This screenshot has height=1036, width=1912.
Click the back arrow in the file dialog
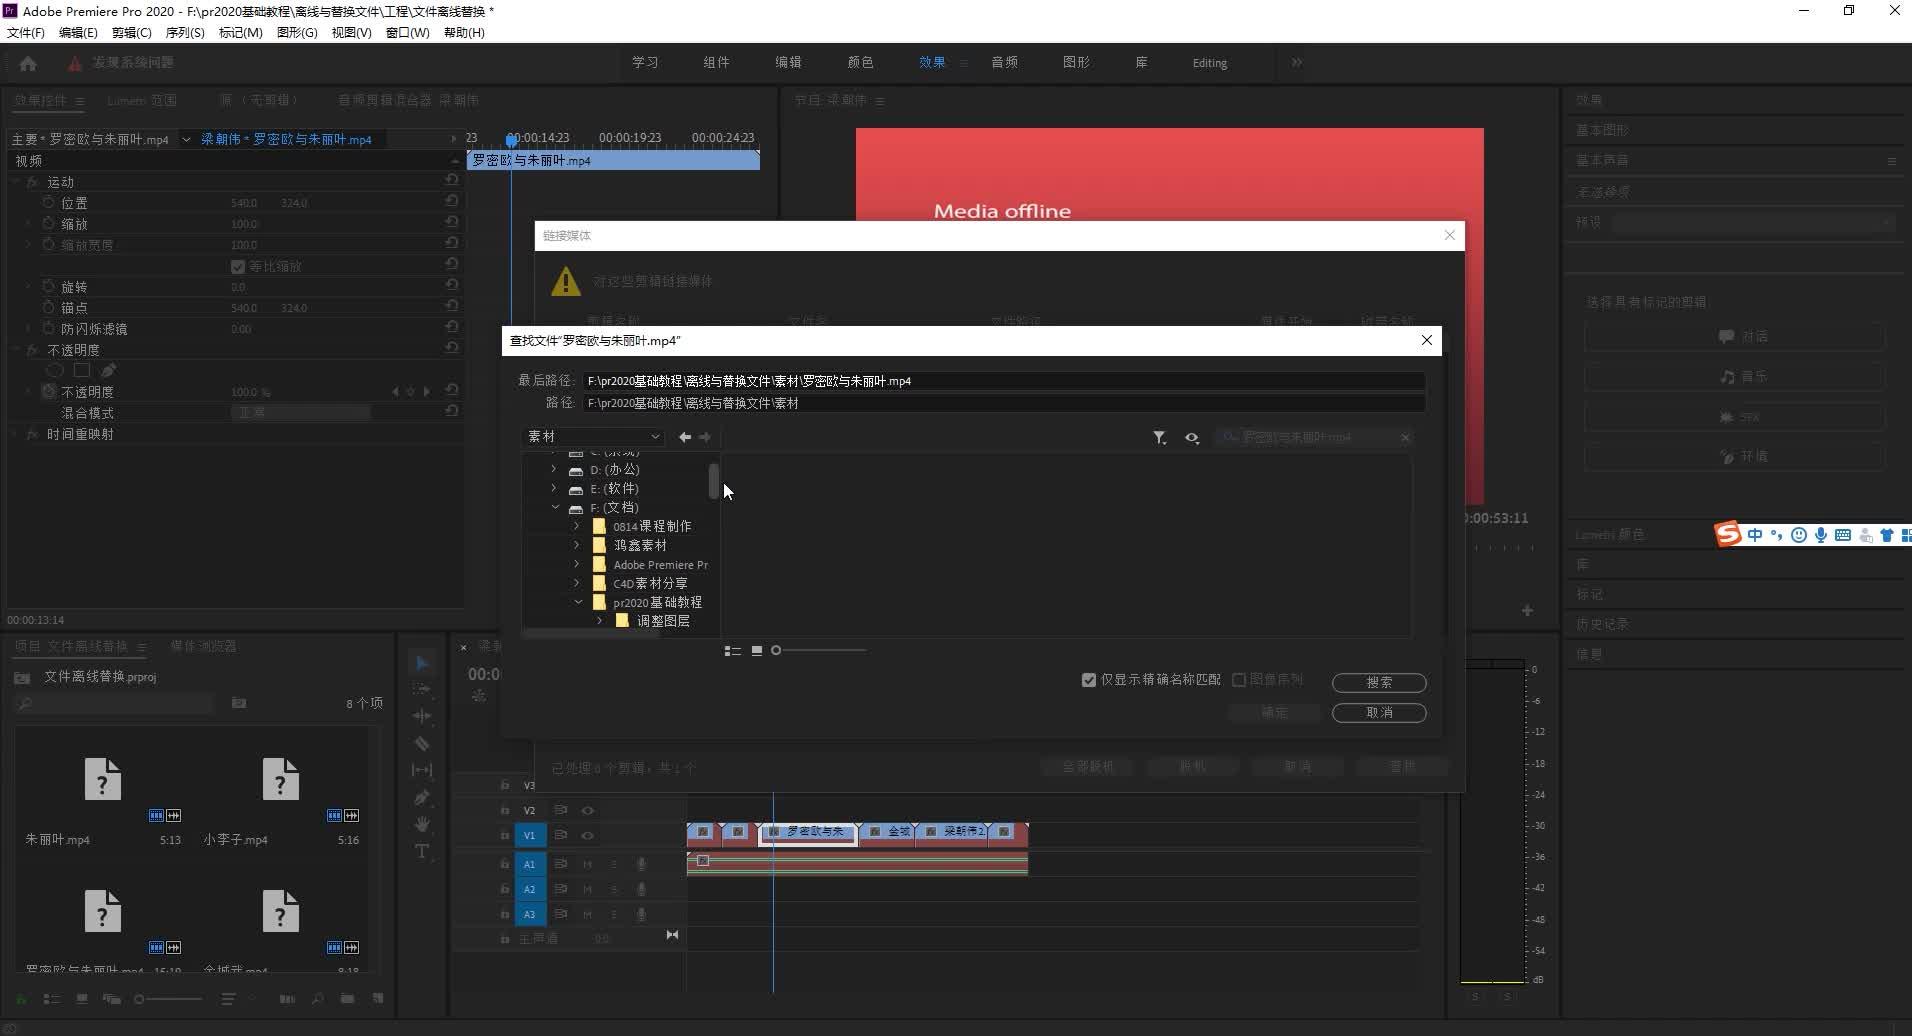[x=685, y=437]
